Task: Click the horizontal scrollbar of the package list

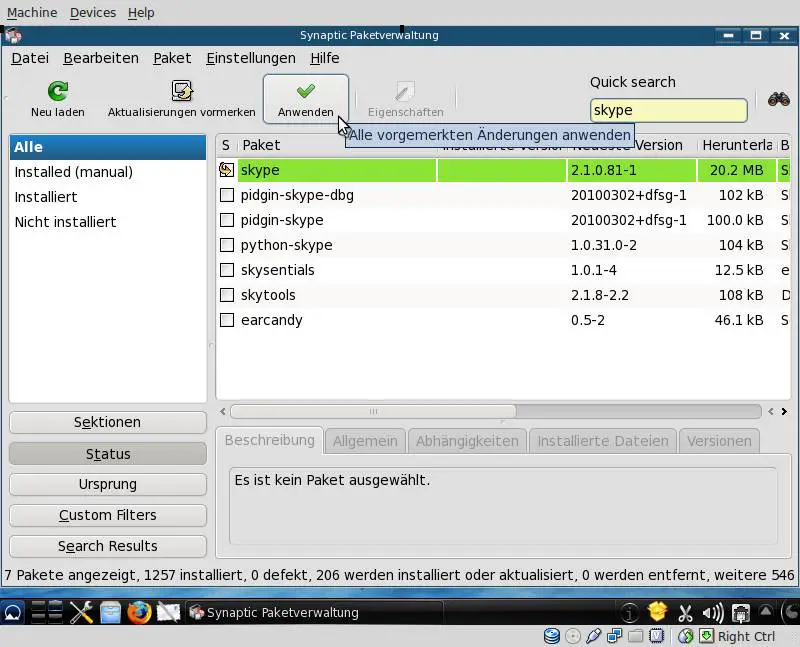Action: coord(373,411)
